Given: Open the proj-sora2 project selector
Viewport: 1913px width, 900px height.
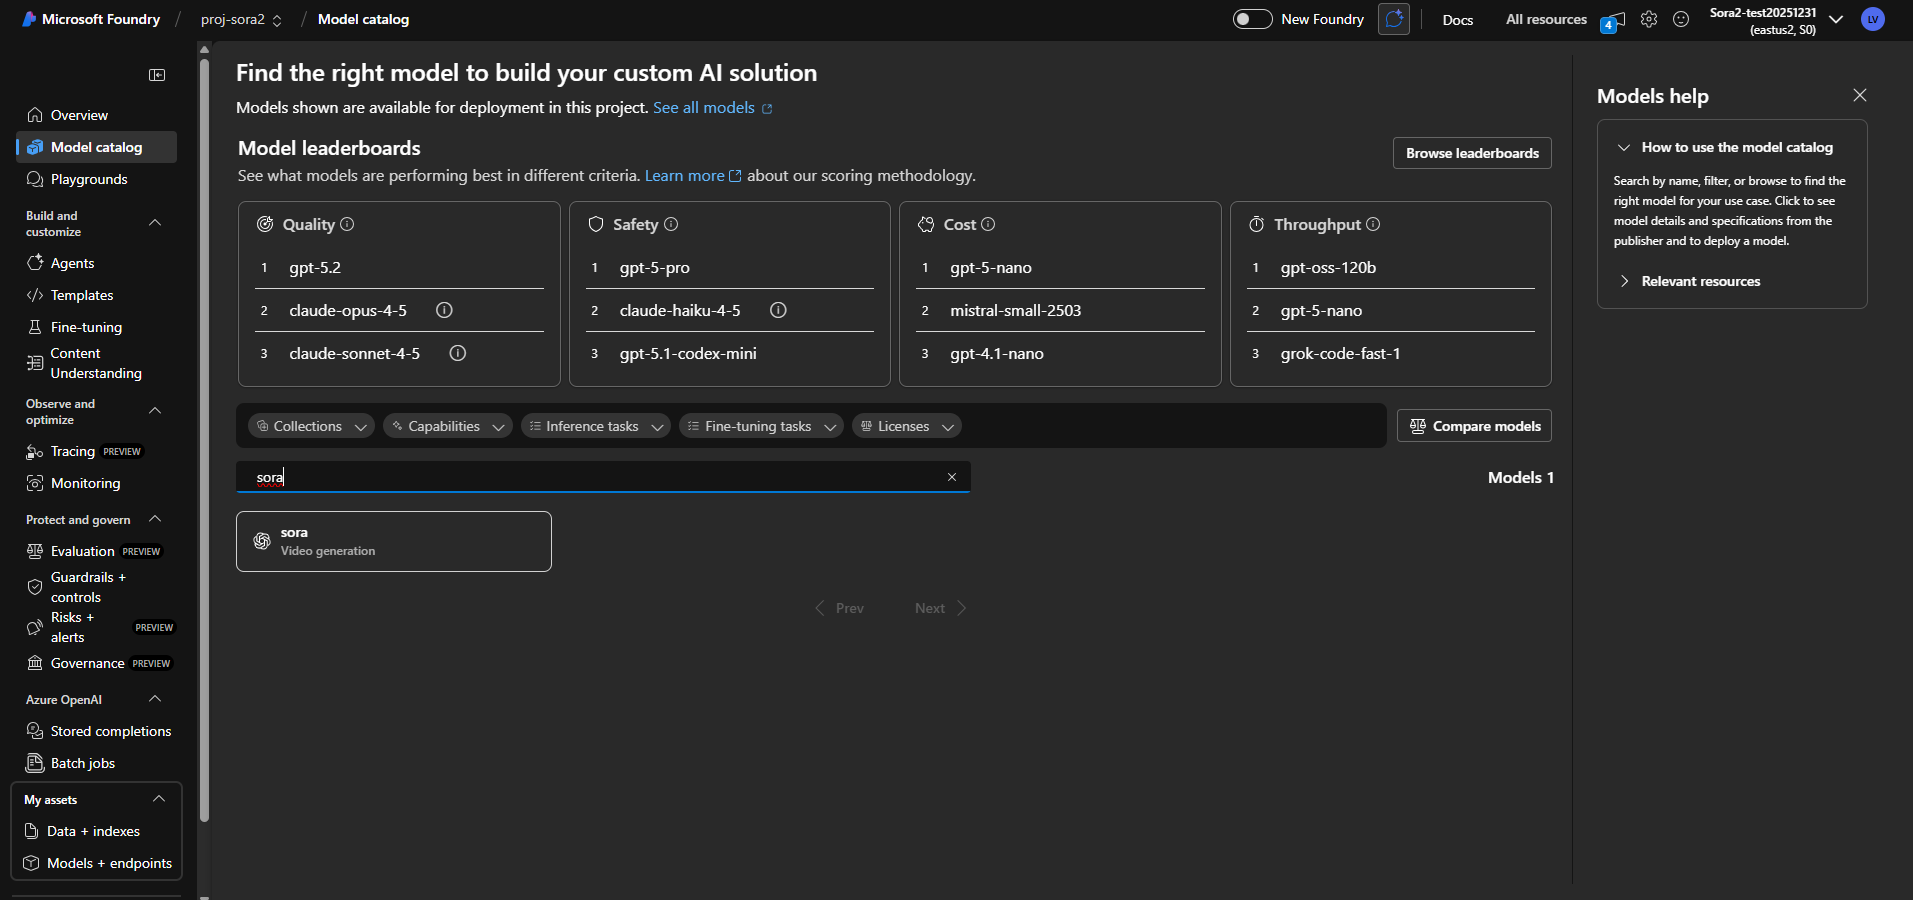Looking at the screenshot, I should pyautogui.click(x=241, y=19).
